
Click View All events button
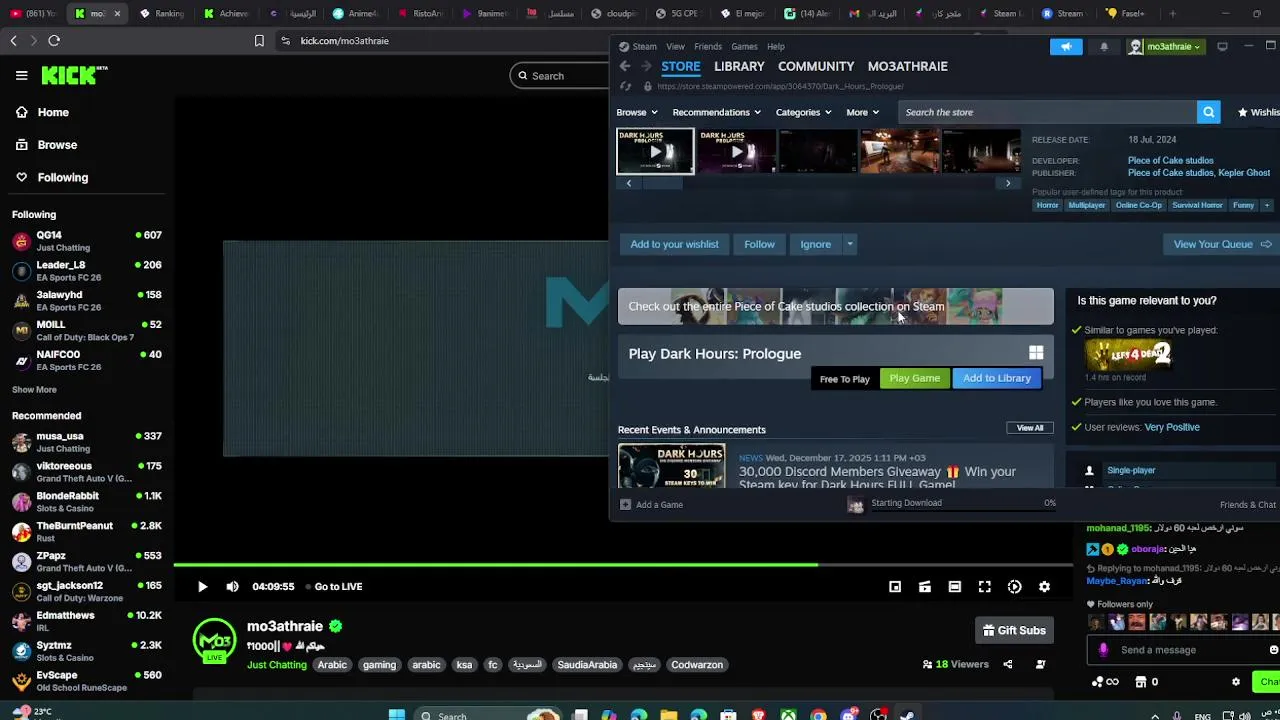click(x=1030, y=428)
